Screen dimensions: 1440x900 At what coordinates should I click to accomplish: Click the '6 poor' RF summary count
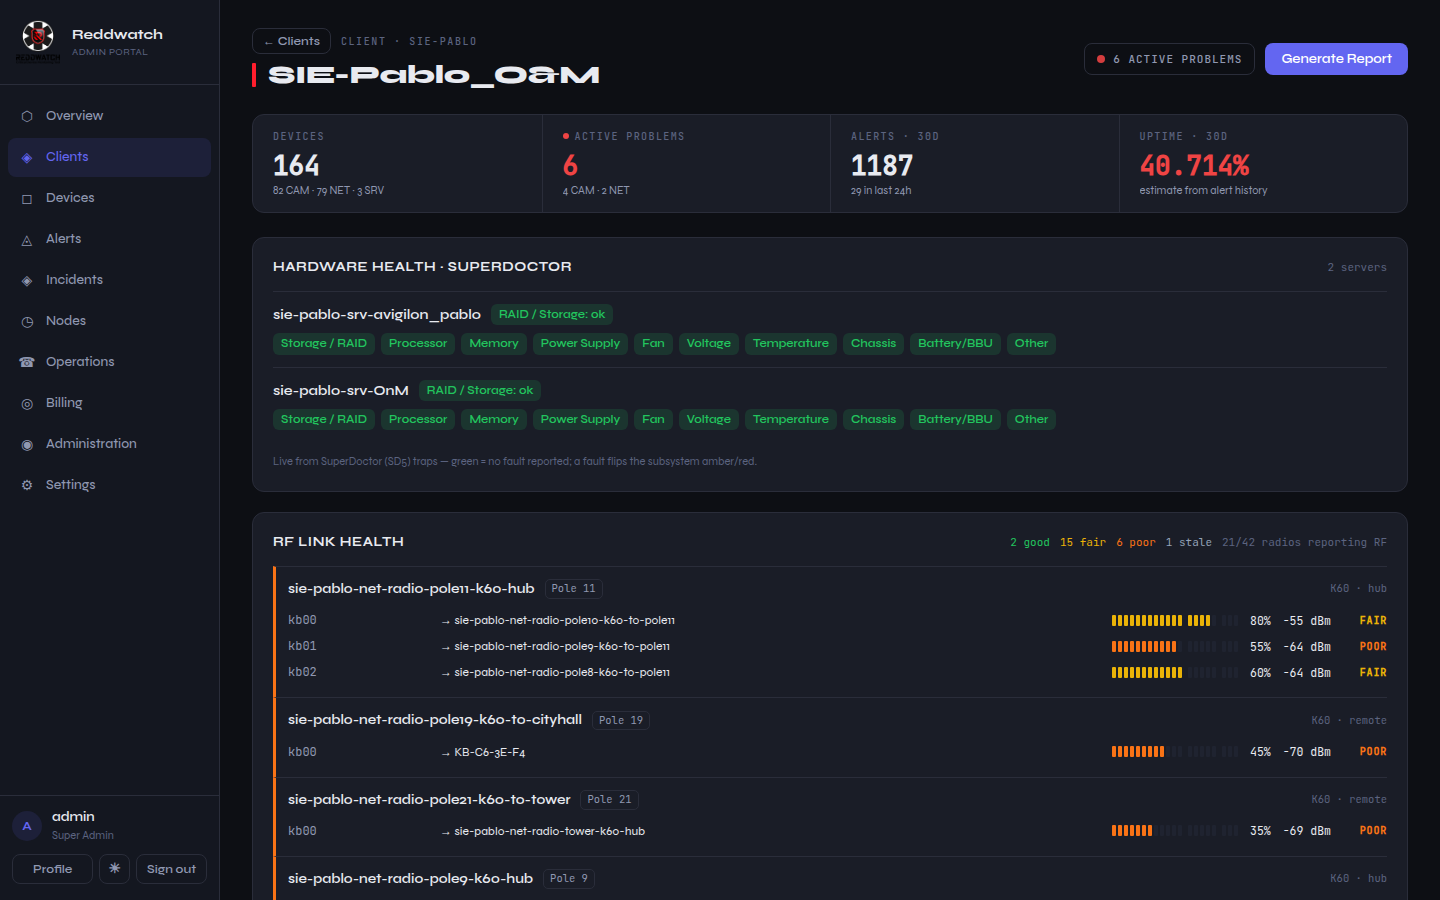point(1135,542)
